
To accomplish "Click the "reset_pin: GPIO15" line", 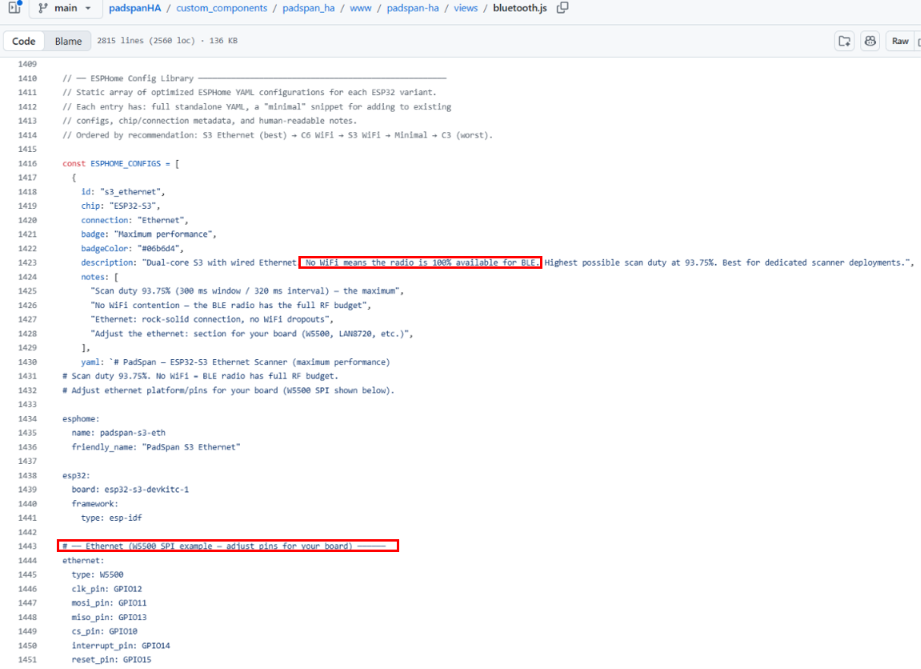I will pyautogui.click(x=111, y=660).
